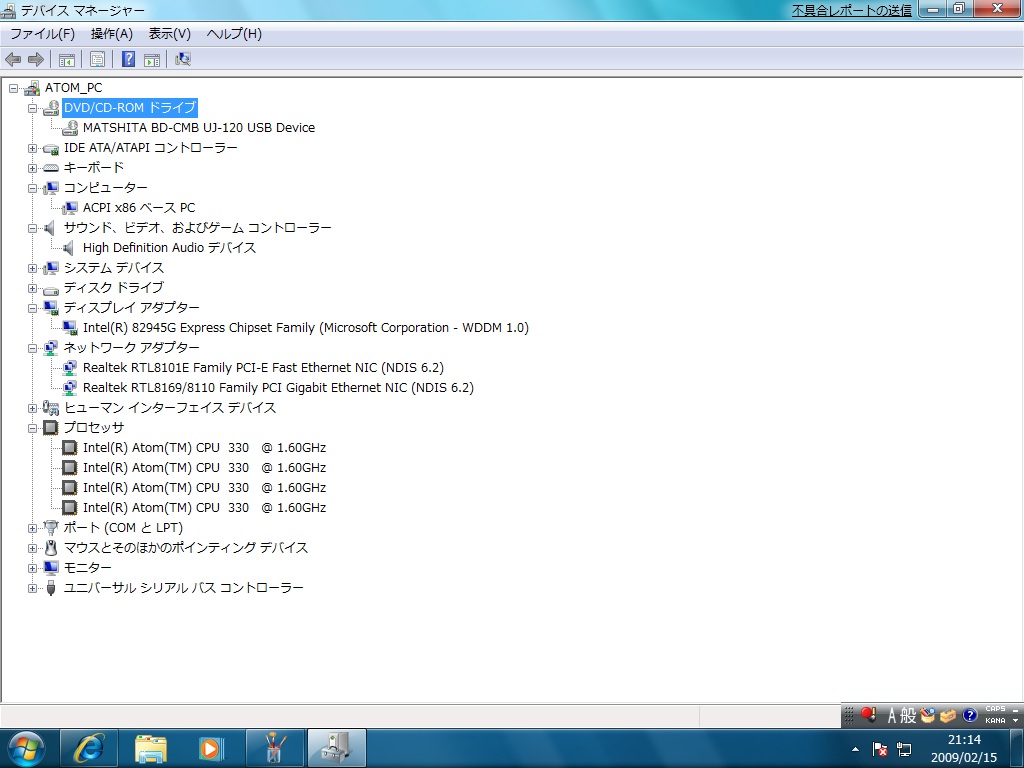Click the ports COM and LPT icon
This screenshot has width=1024, height=768.
tap(51, 528)
